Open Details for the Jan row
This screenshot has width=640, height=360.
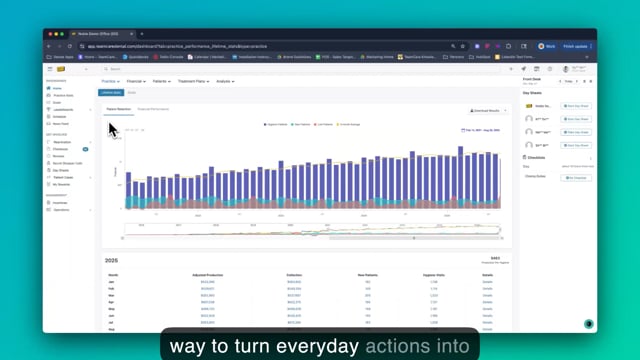tap(487, 282)
